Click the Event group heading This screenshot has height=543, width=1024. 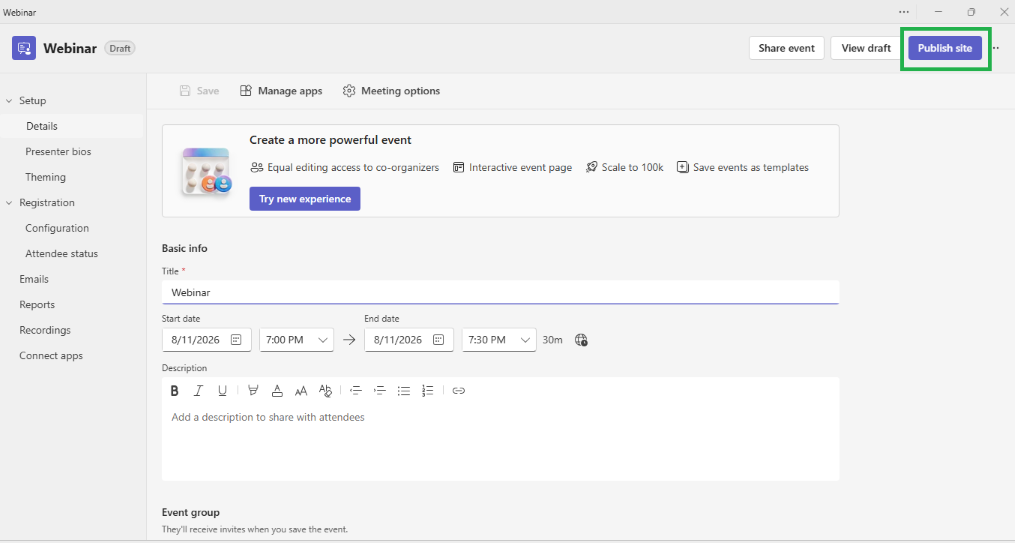(191, 512)
